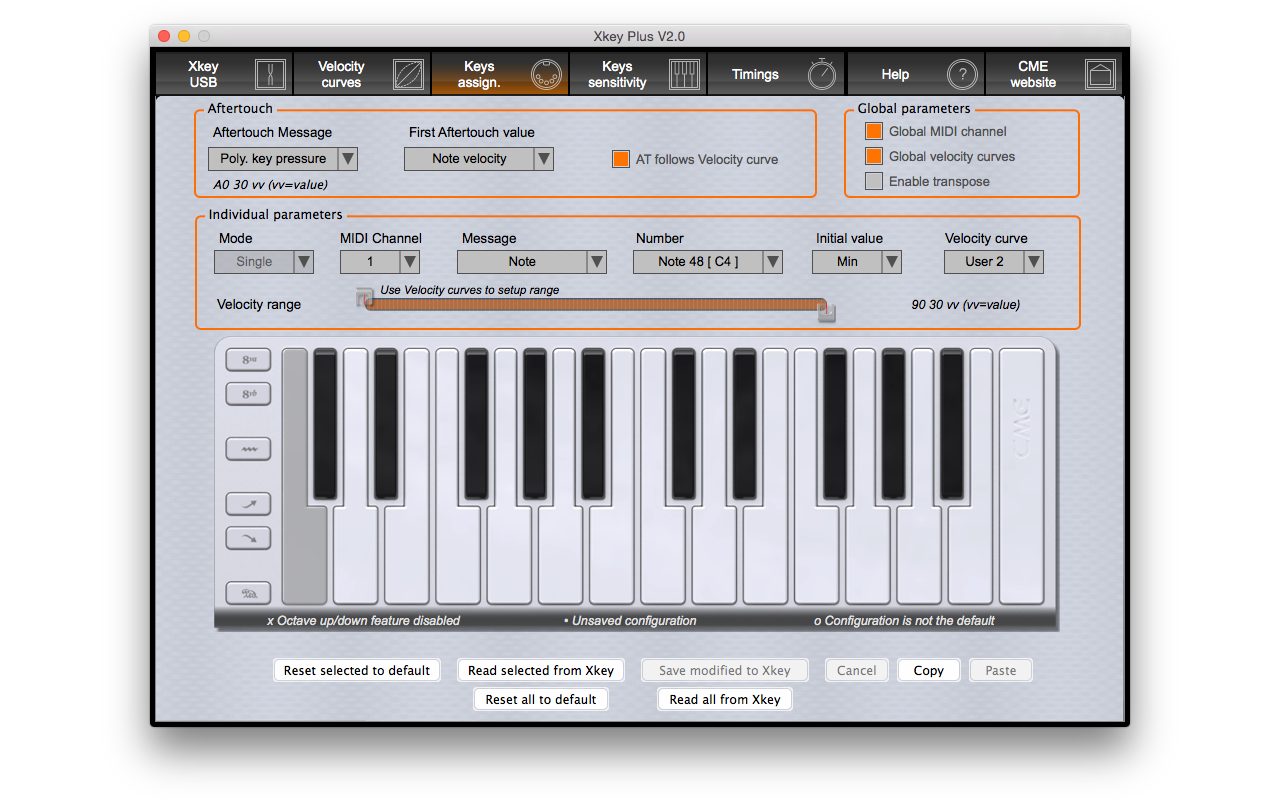Viewport: 1280px width, 800px height.
Task: Click the pitch bend up arrow button
Action: point(249,504)
